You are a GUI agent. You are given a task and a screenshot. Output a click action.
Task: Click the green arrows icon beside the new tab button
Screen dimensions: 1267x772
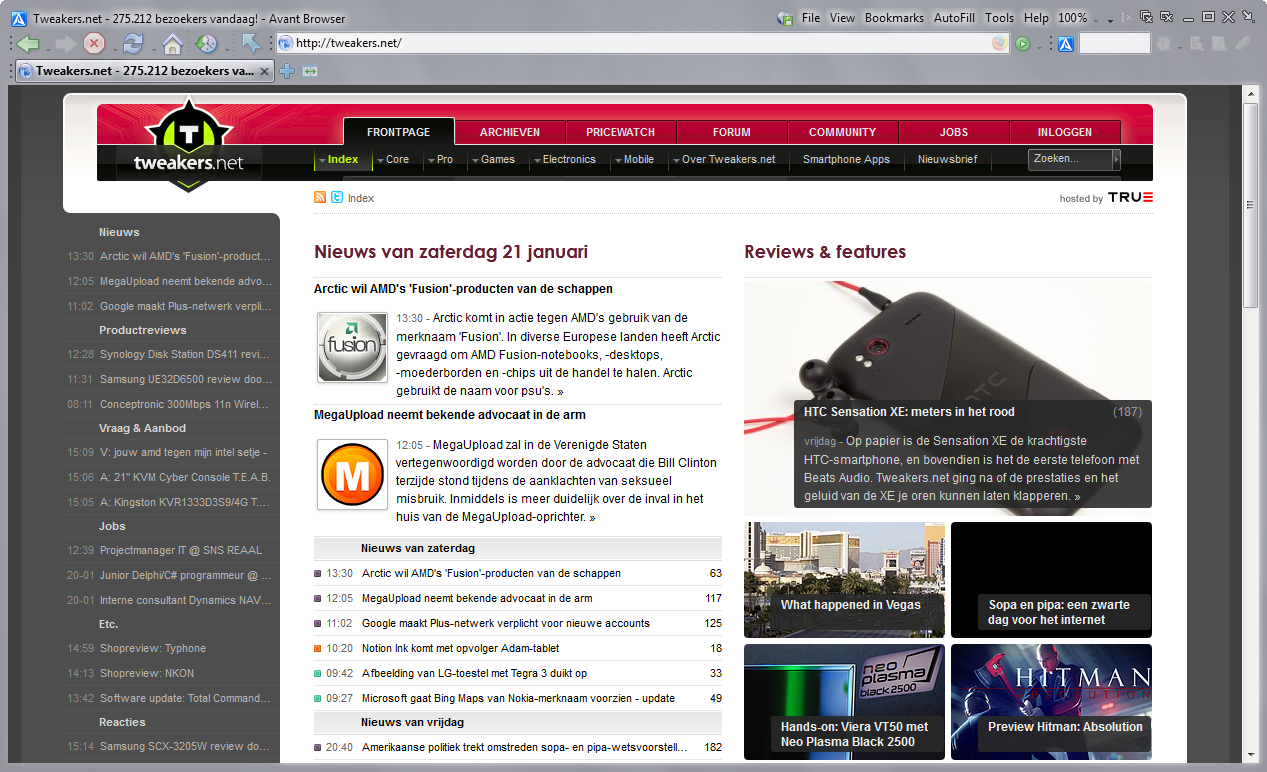pos(310,71)
